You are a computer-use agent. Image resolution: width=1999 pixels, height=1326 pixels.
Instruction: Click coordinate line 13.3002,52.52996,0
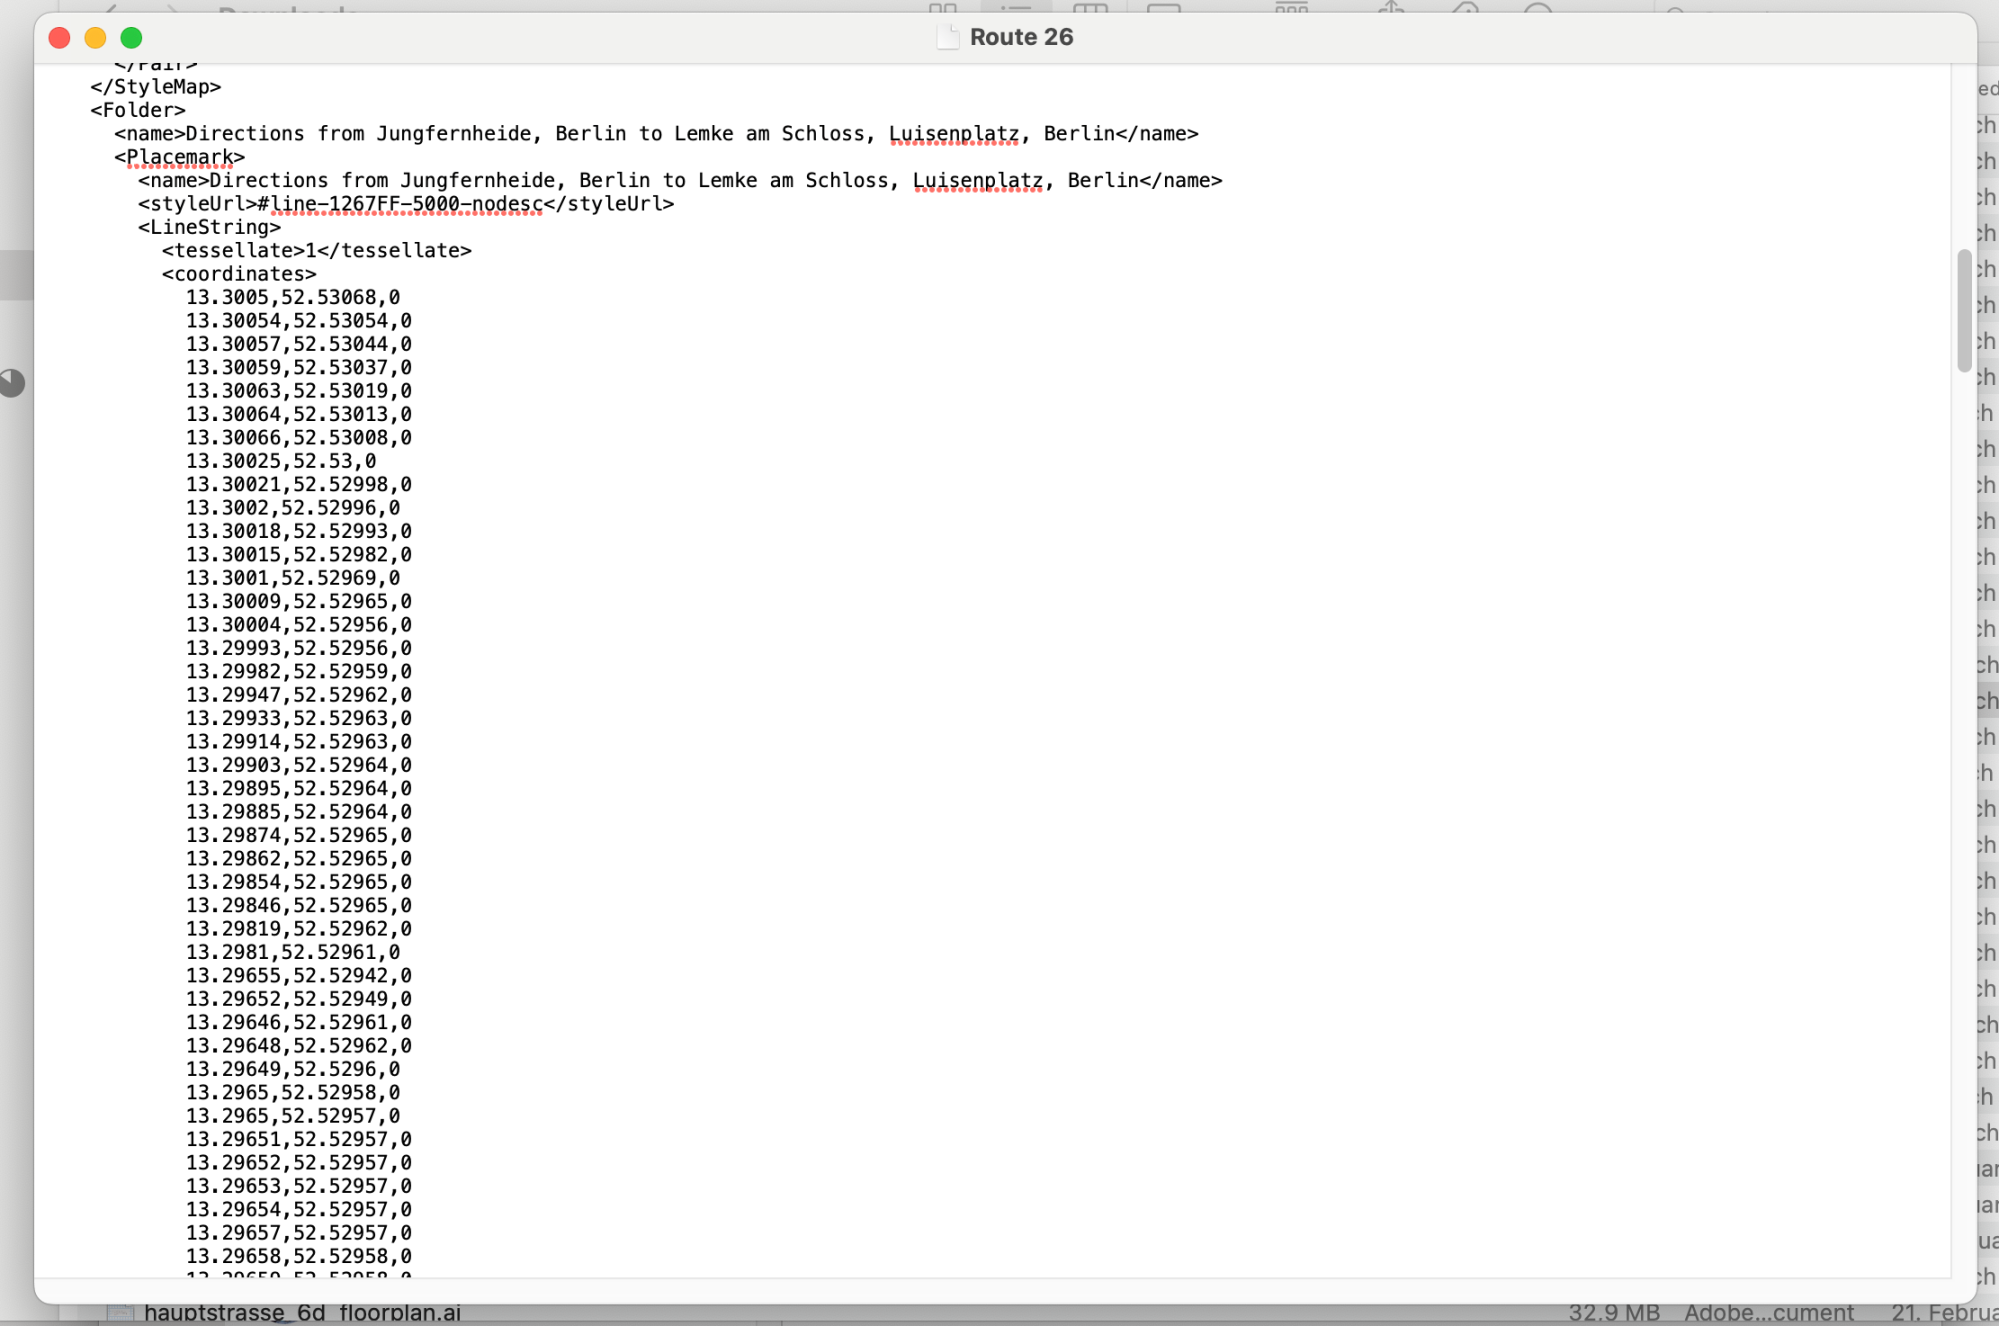(293, 508)
